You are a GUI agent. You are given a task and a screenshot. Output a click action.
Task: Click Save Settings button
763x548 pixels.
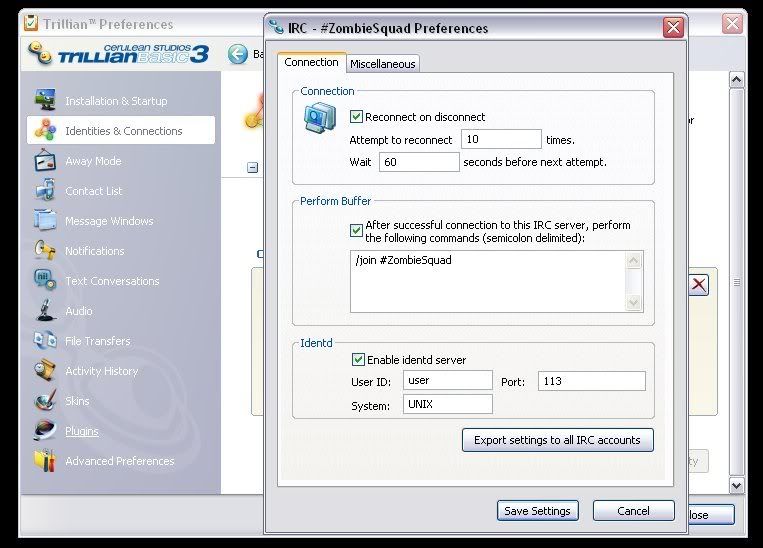538,511
